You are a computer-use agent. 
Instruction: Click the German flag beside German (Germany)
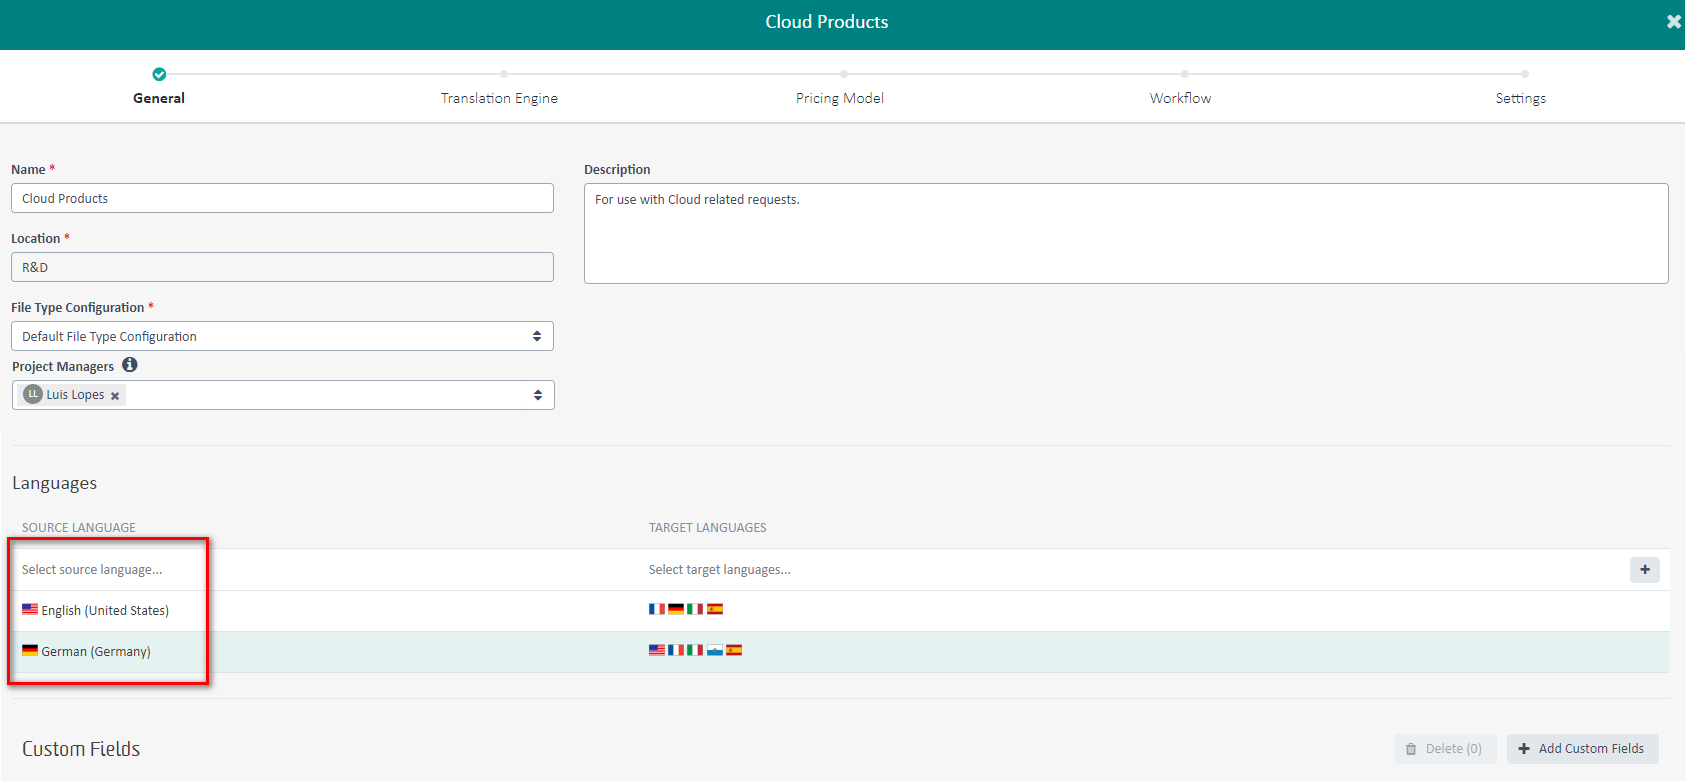30,650
